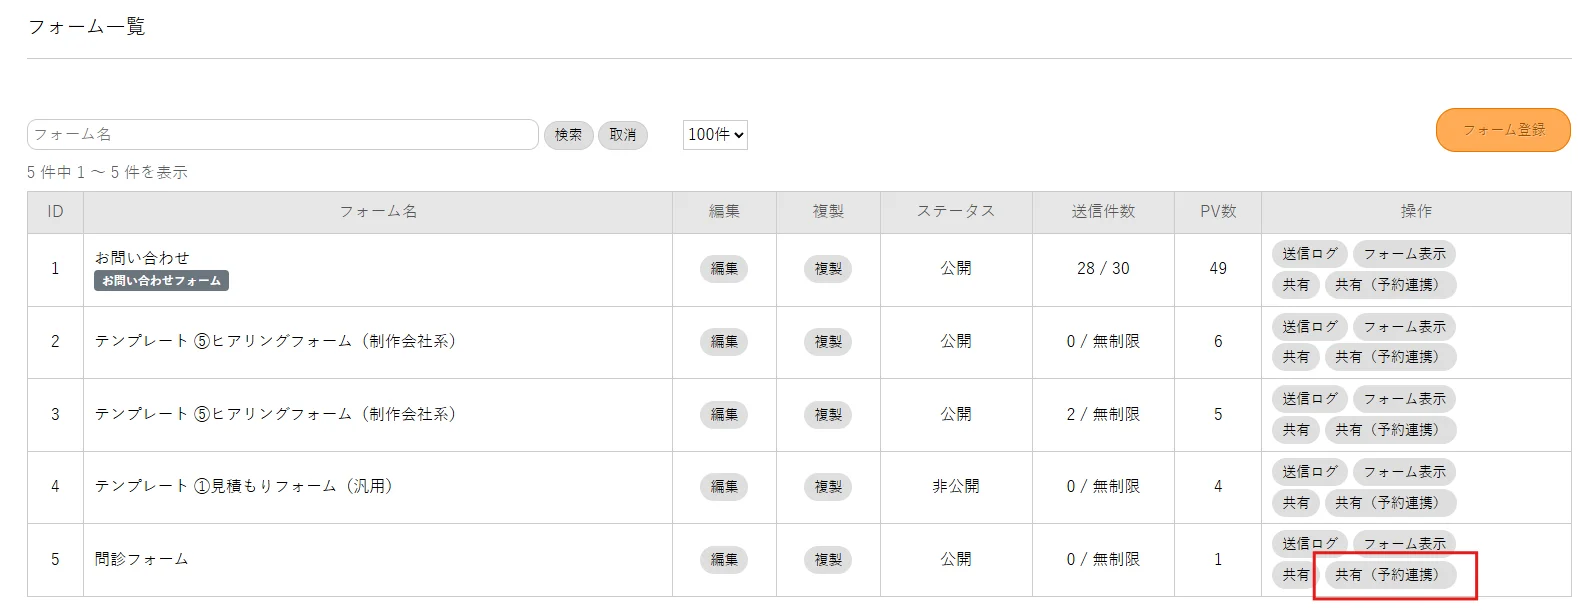Click the orange フォーム登録 button
The image size is (1590, 610).
coord(1502,130)
